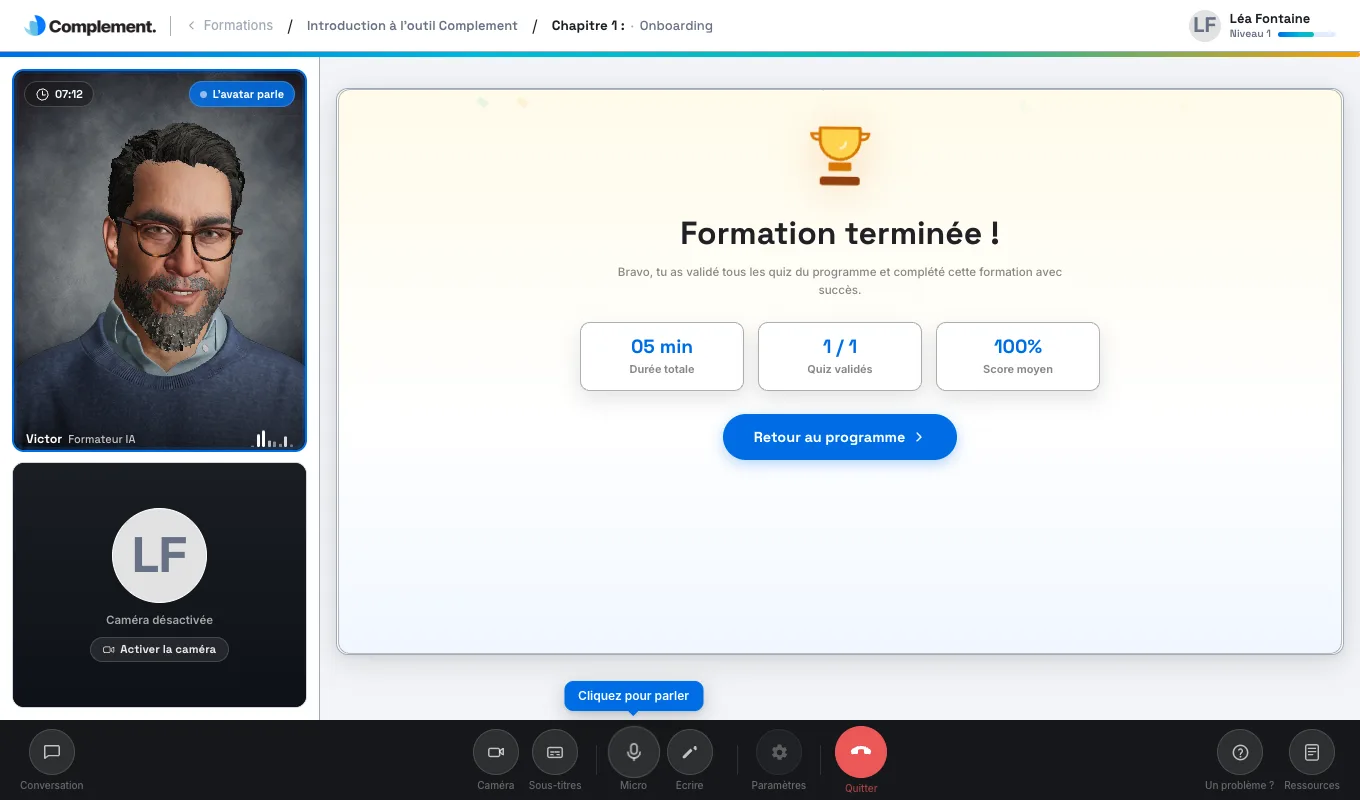The image size is (1360, 800).
Task: Click the Victor Formateur IA name label
Action: (81, 439)
